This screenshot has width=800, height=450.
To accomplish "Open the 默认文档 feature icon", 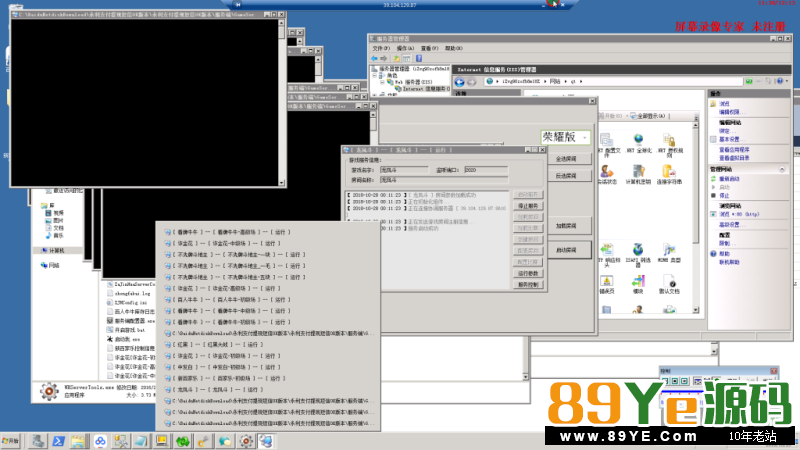I will 669,285.
